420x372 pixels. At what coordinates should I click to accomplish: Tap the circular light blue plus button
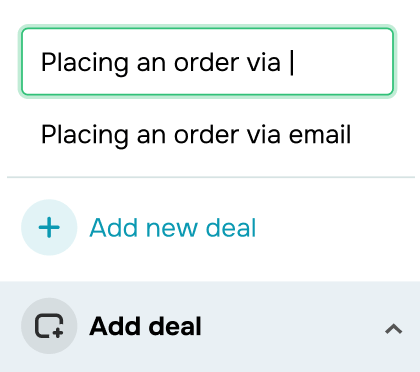[49, 227]
